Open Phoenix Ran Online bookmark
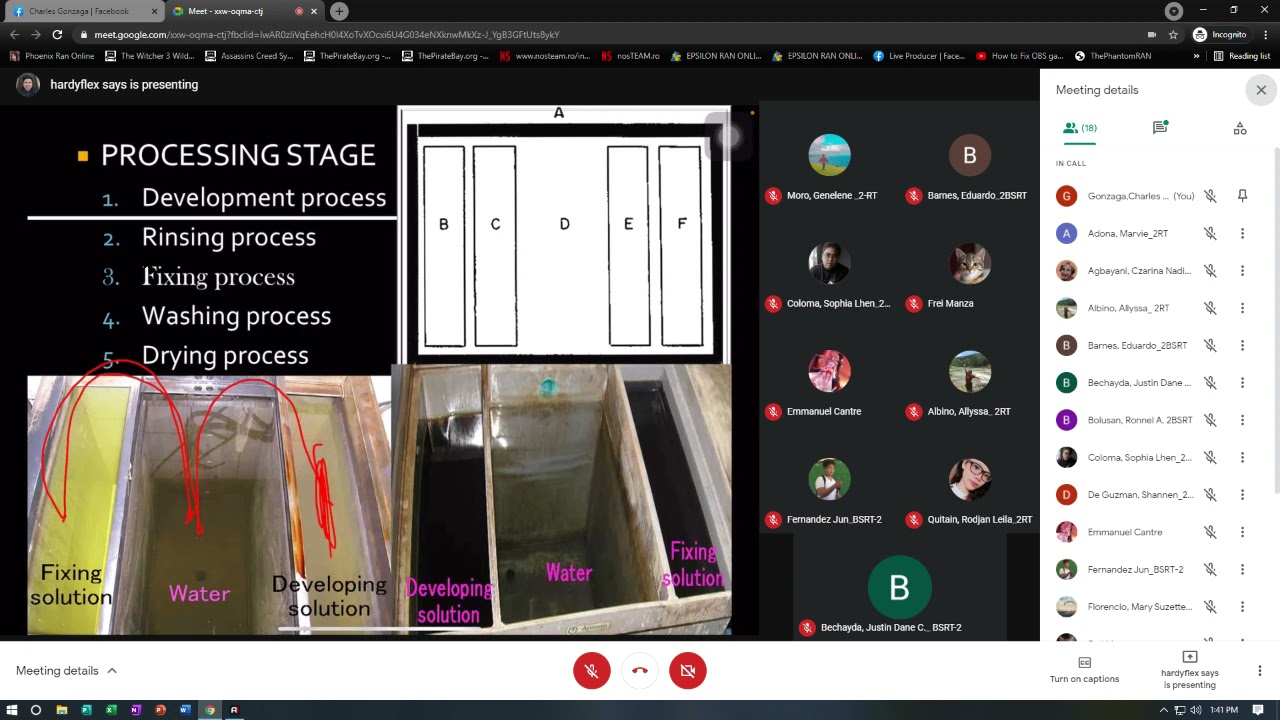 pos(52,56)
